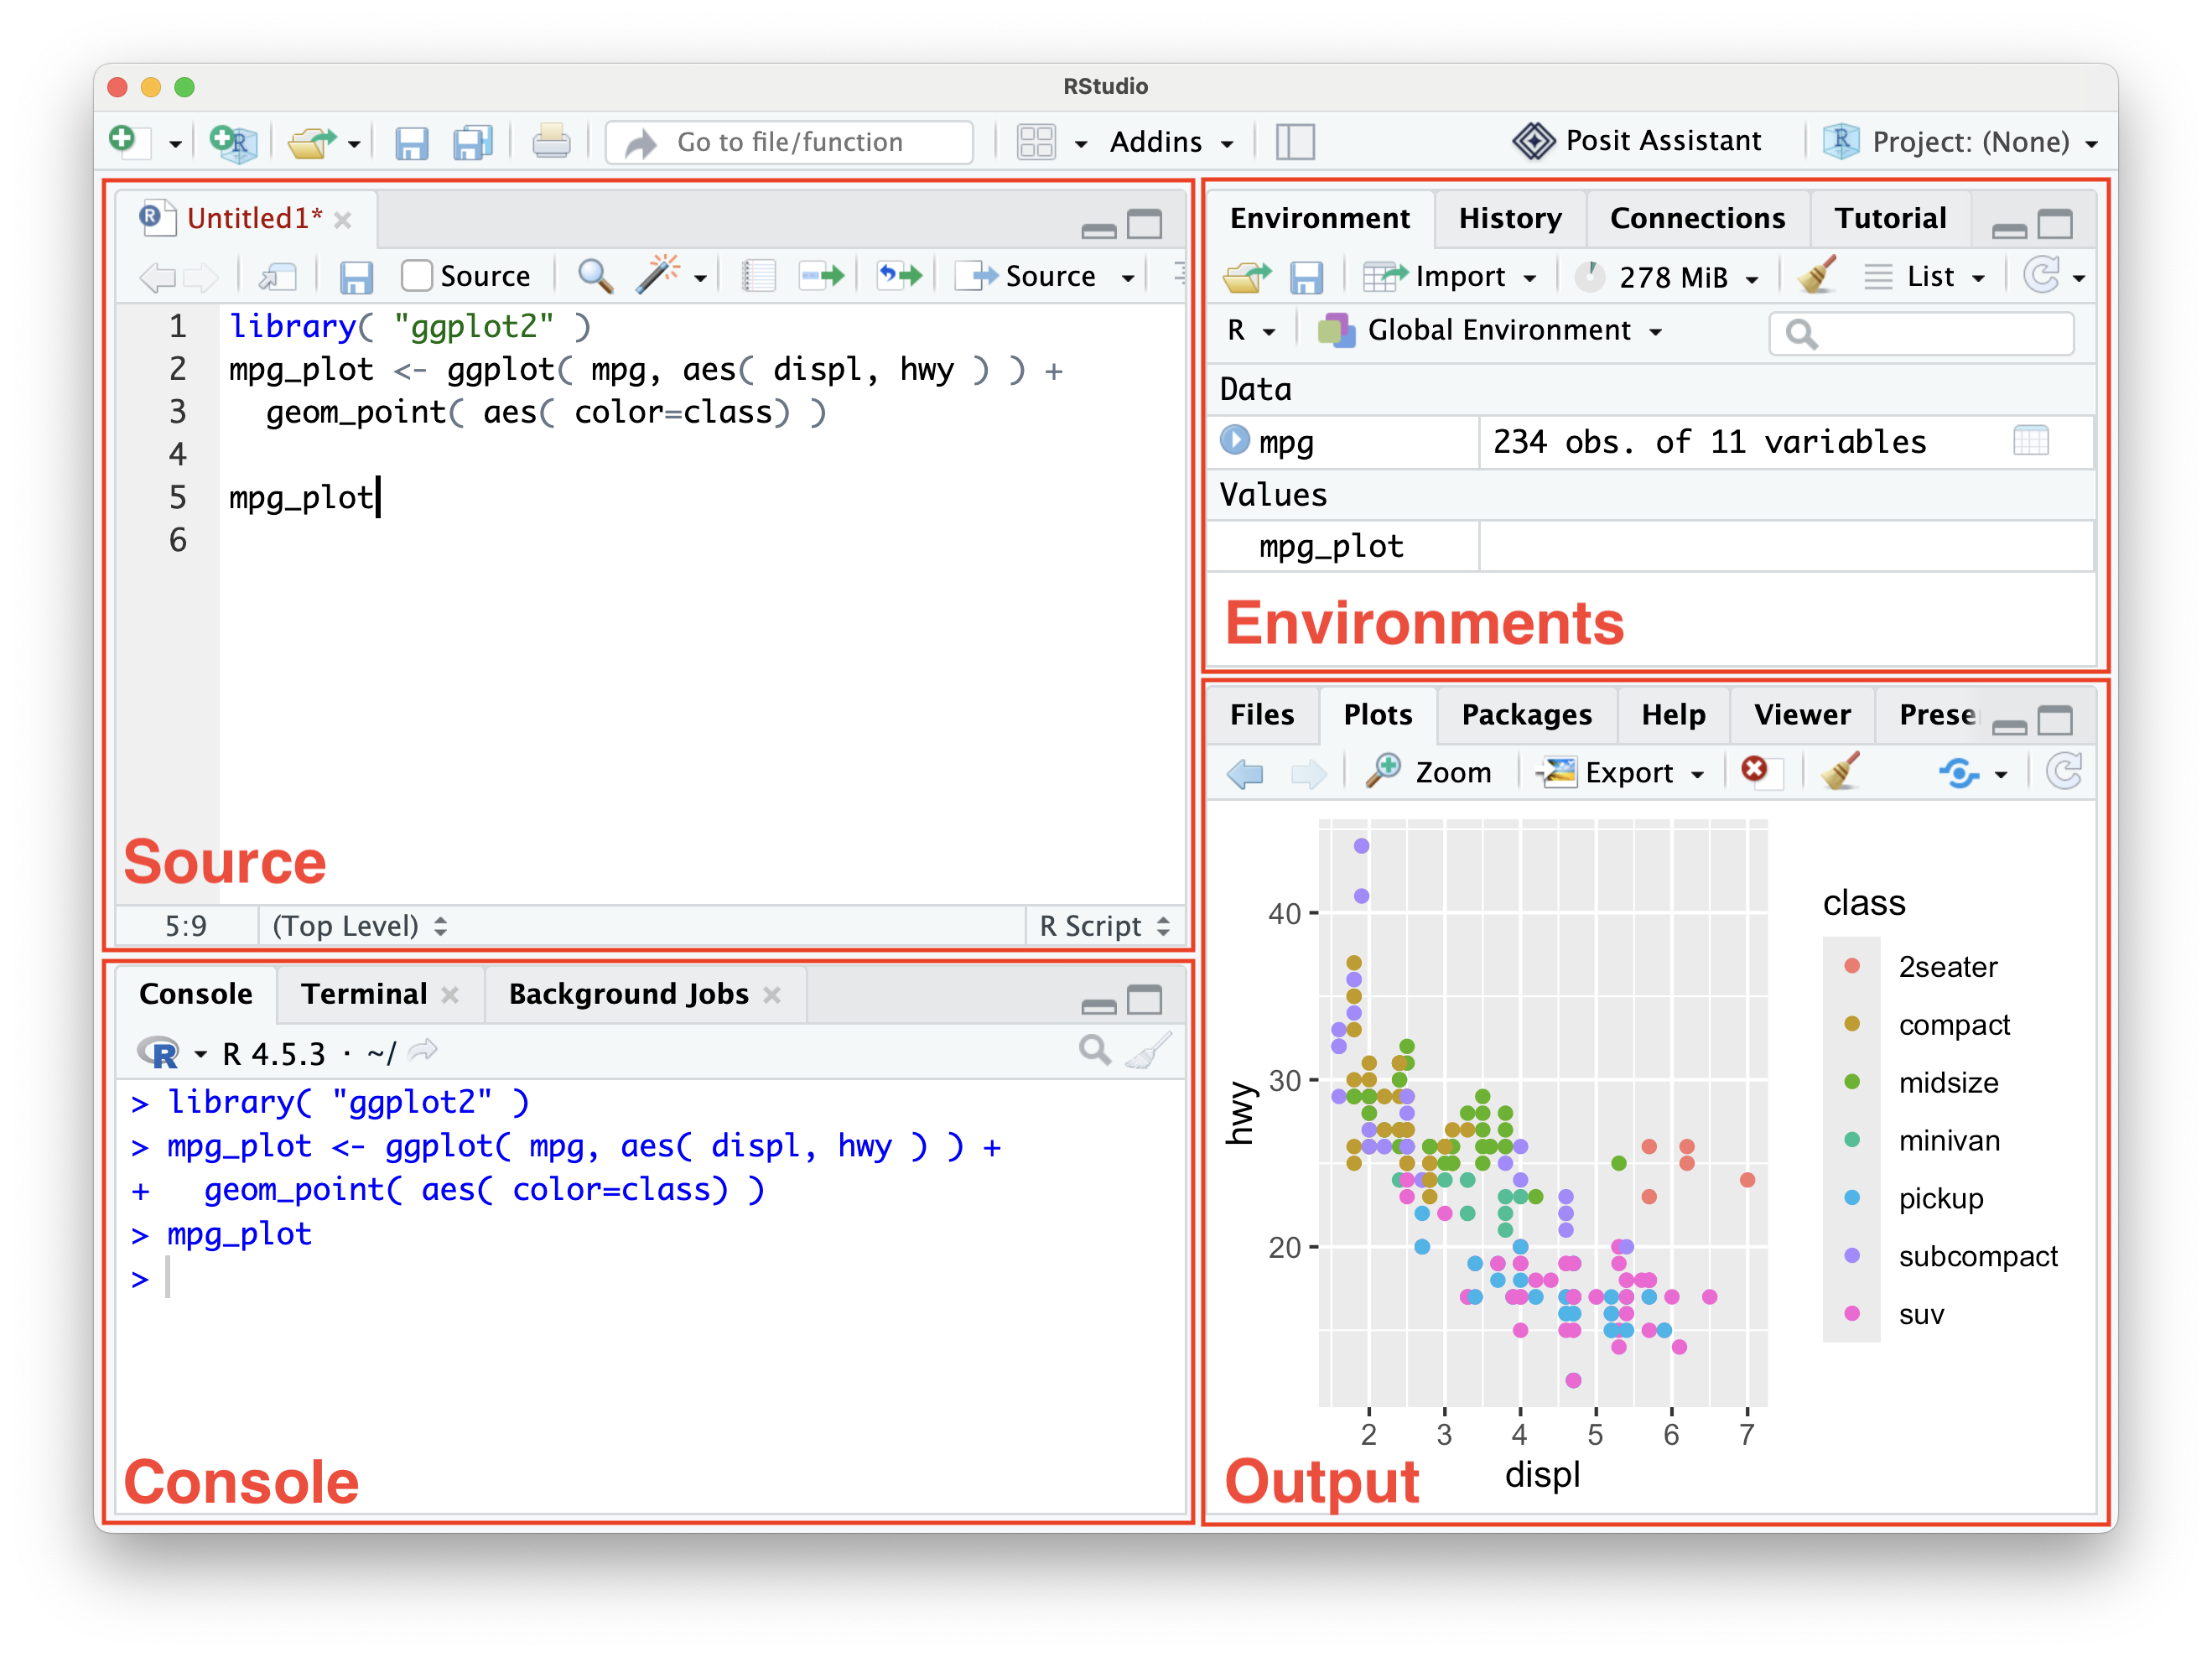Save all open documents icon
The width and height of the screenshot is (2212, 1657).
(473, 142)
